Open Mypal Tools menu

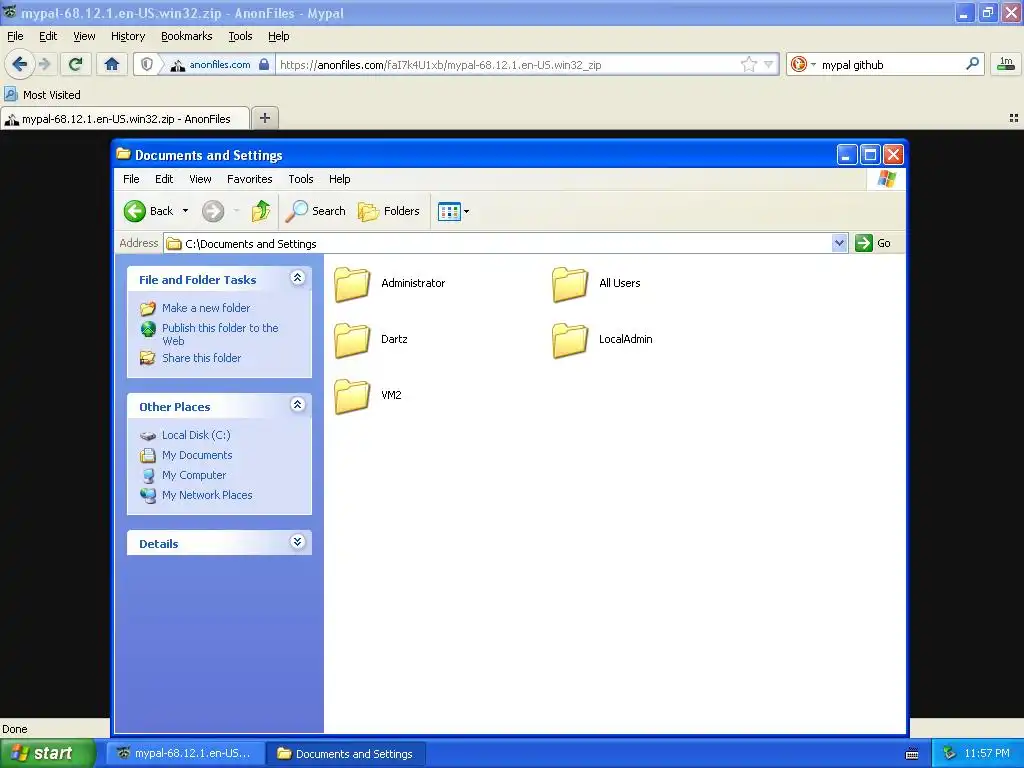tap(240, 36)
